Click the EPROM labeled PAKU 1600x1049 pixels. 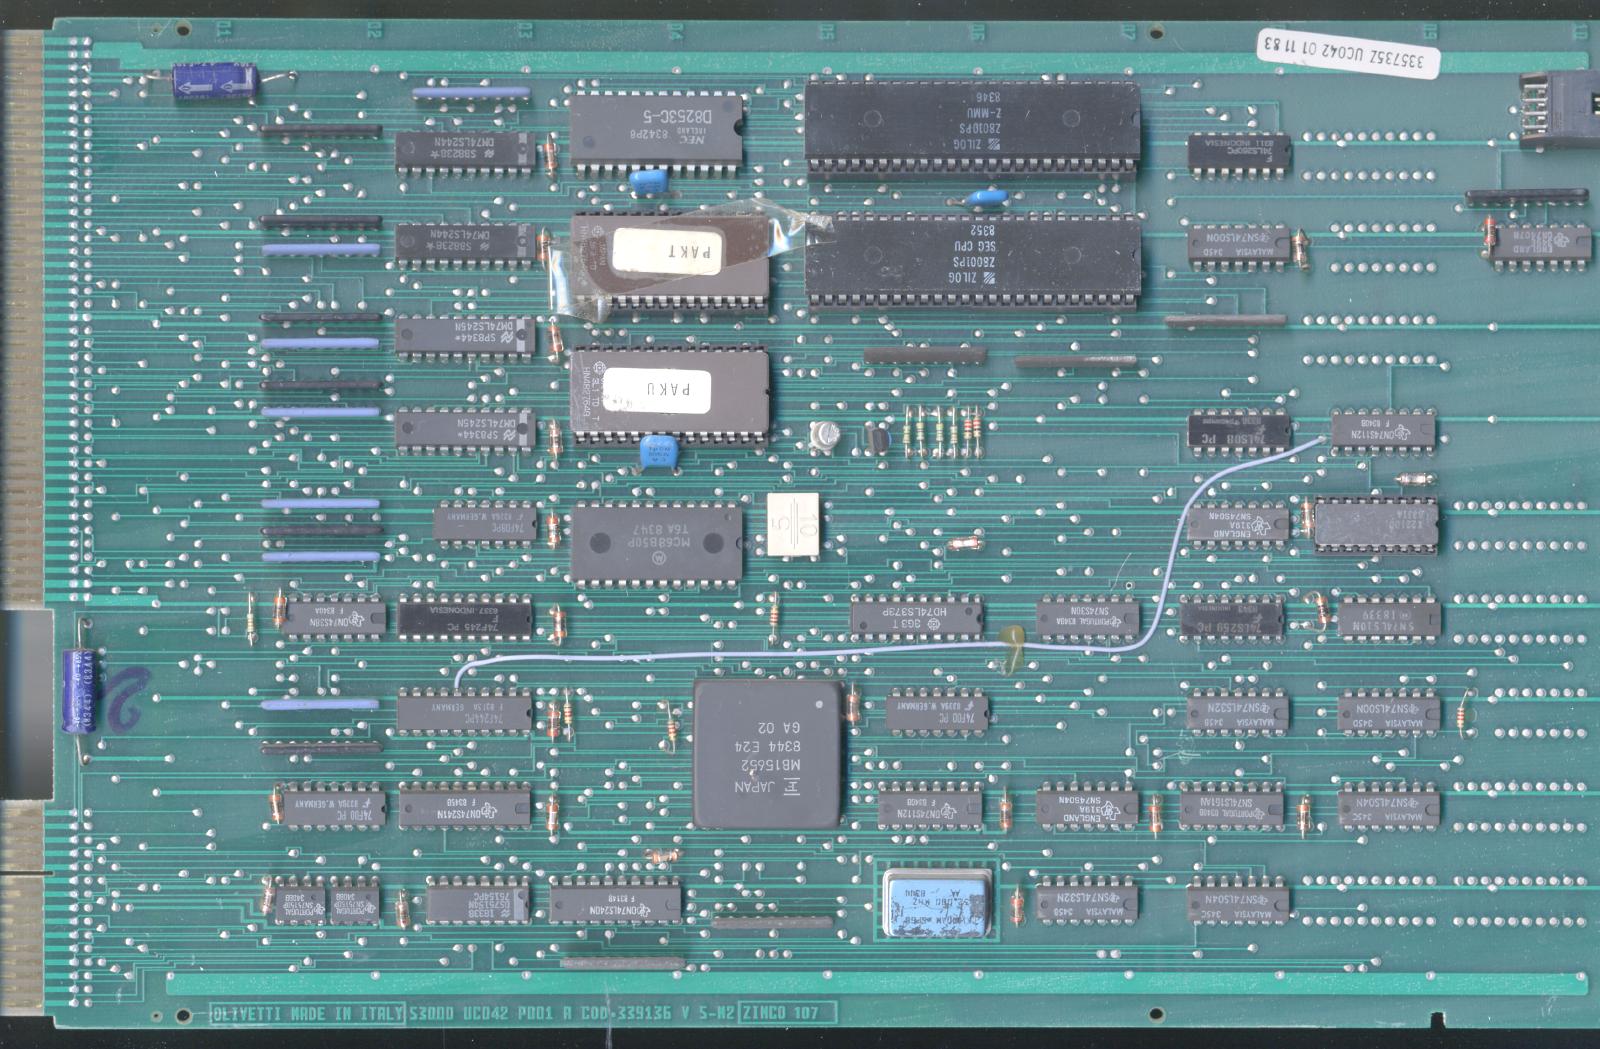pos(670,393)
